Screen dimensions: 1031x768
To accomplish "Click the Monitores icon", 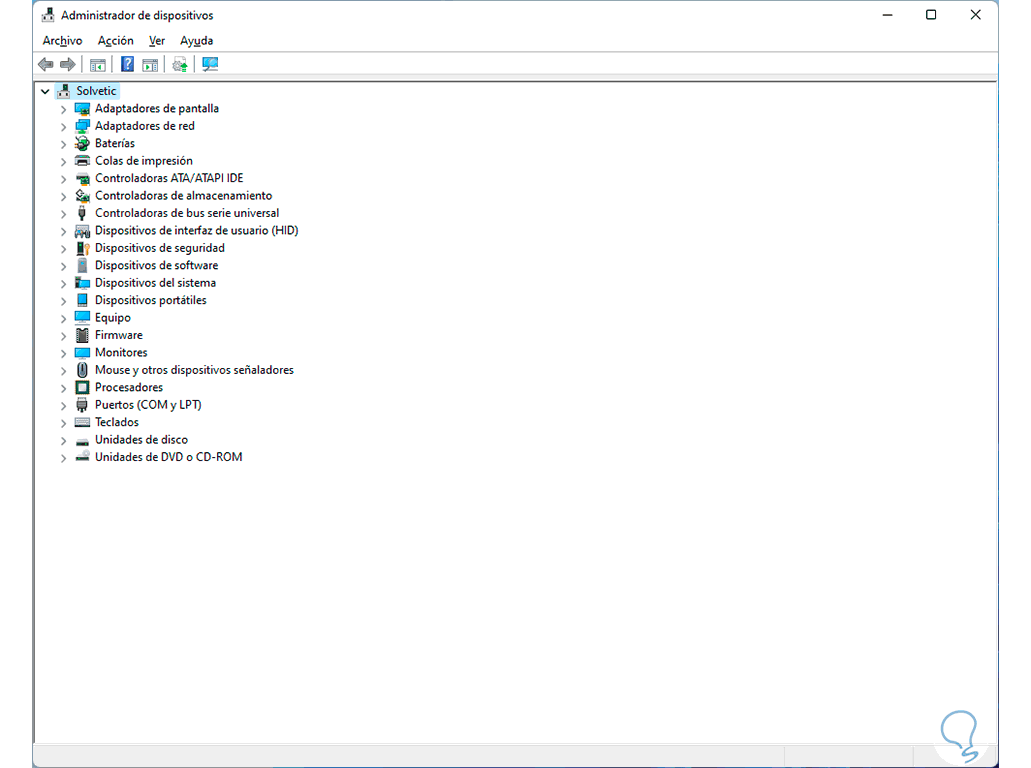I will click(x=82, y=352).
